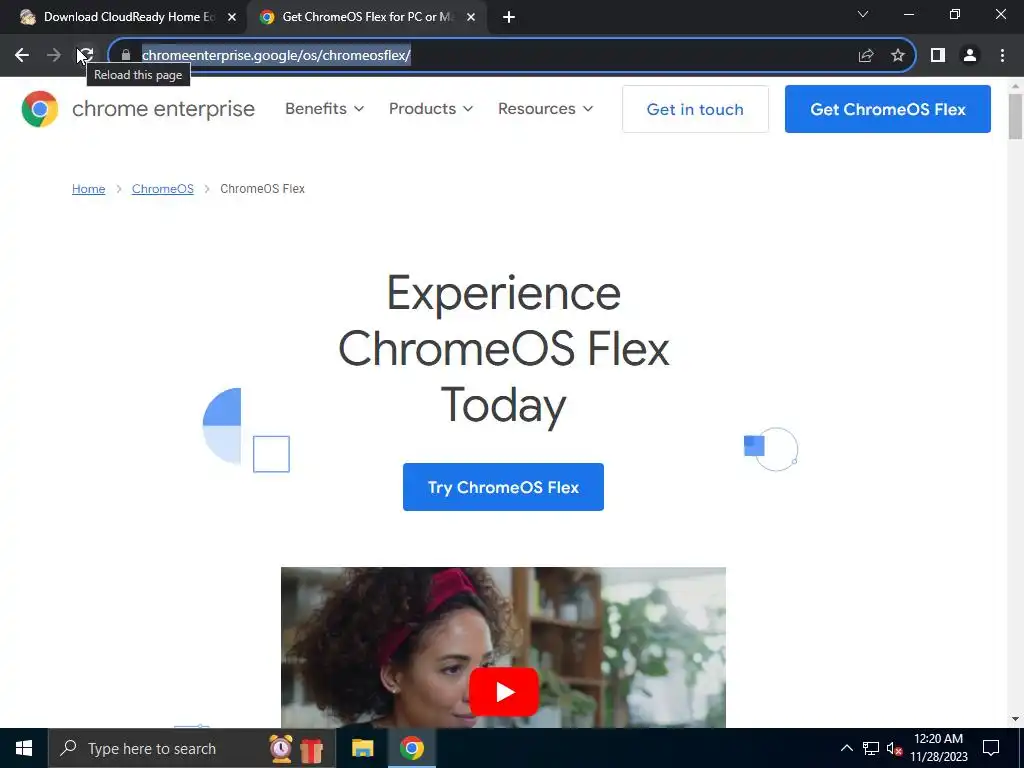This screenshot has height=768, width=1024.
Task: Open the Windows Start menu
Action: click(x=24, y=748)
